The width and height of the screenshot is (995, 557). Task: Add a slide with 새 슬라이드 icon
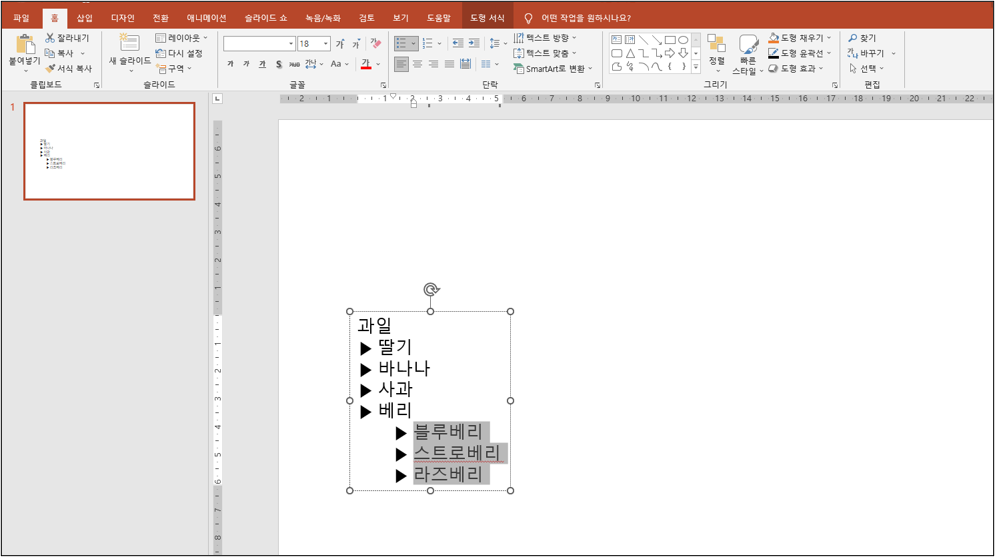pos(129,43)
